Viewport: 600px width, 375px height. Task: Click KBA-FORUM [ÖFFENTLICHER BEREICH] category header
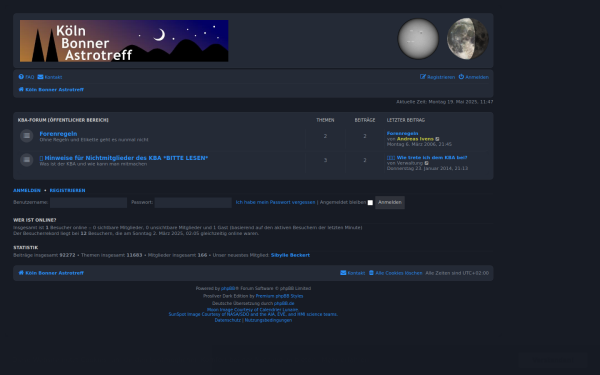coord(63,120)
